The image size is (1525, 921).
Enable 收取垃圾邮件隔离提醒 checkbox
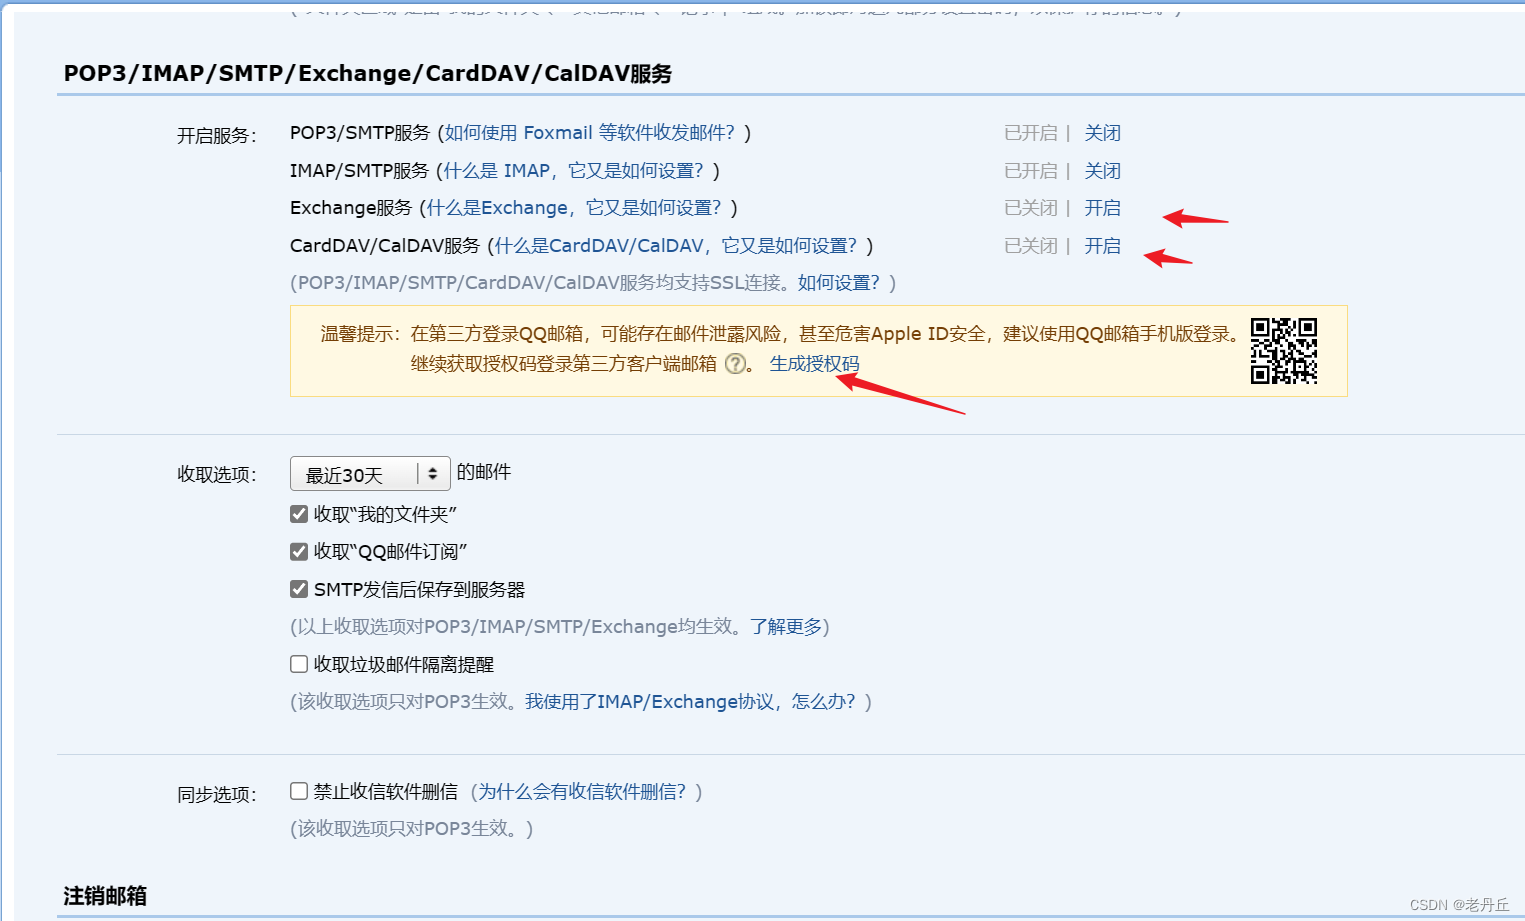click(x=299, y=664)
